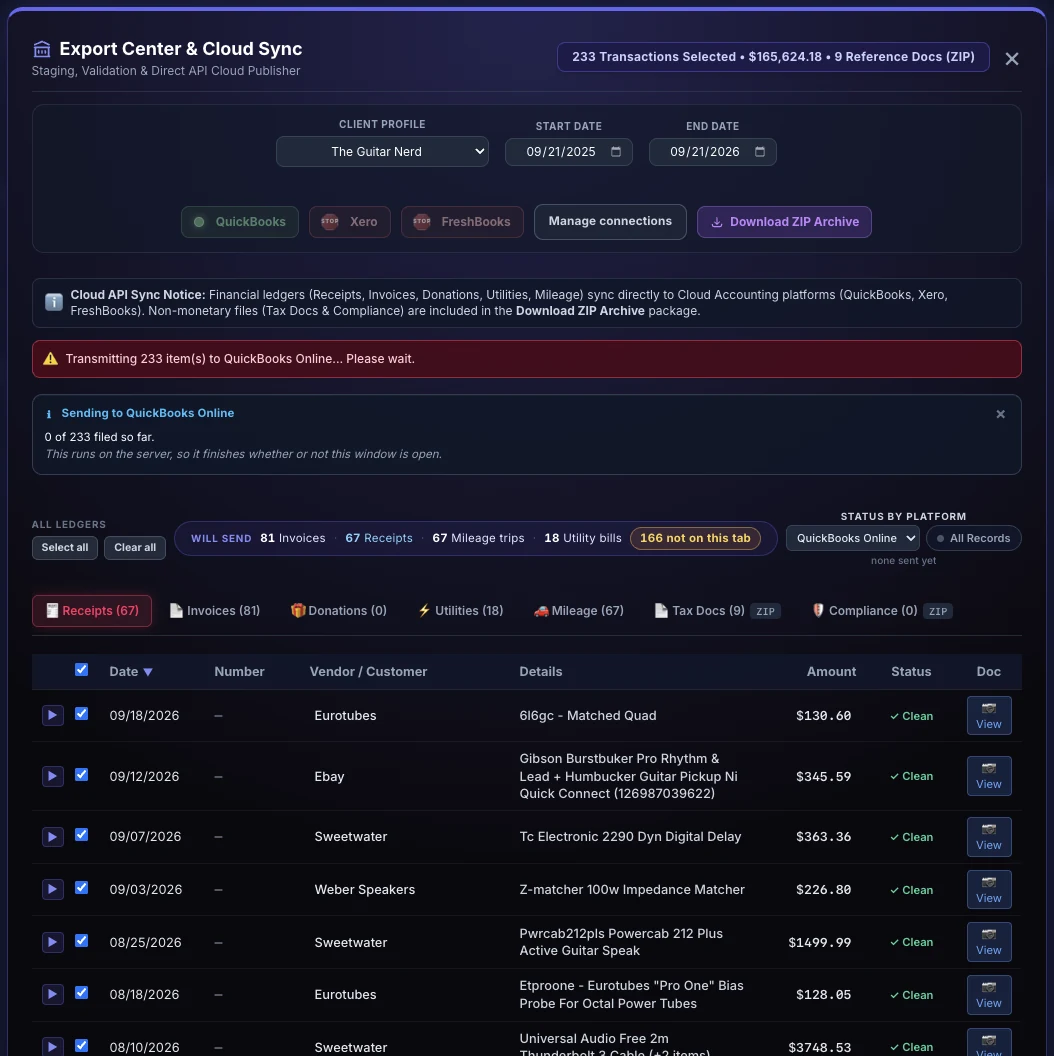View document for Eurotubes 08/18/2026 row
This screenshot has height=1056, width=1054.
coord(989,995)
